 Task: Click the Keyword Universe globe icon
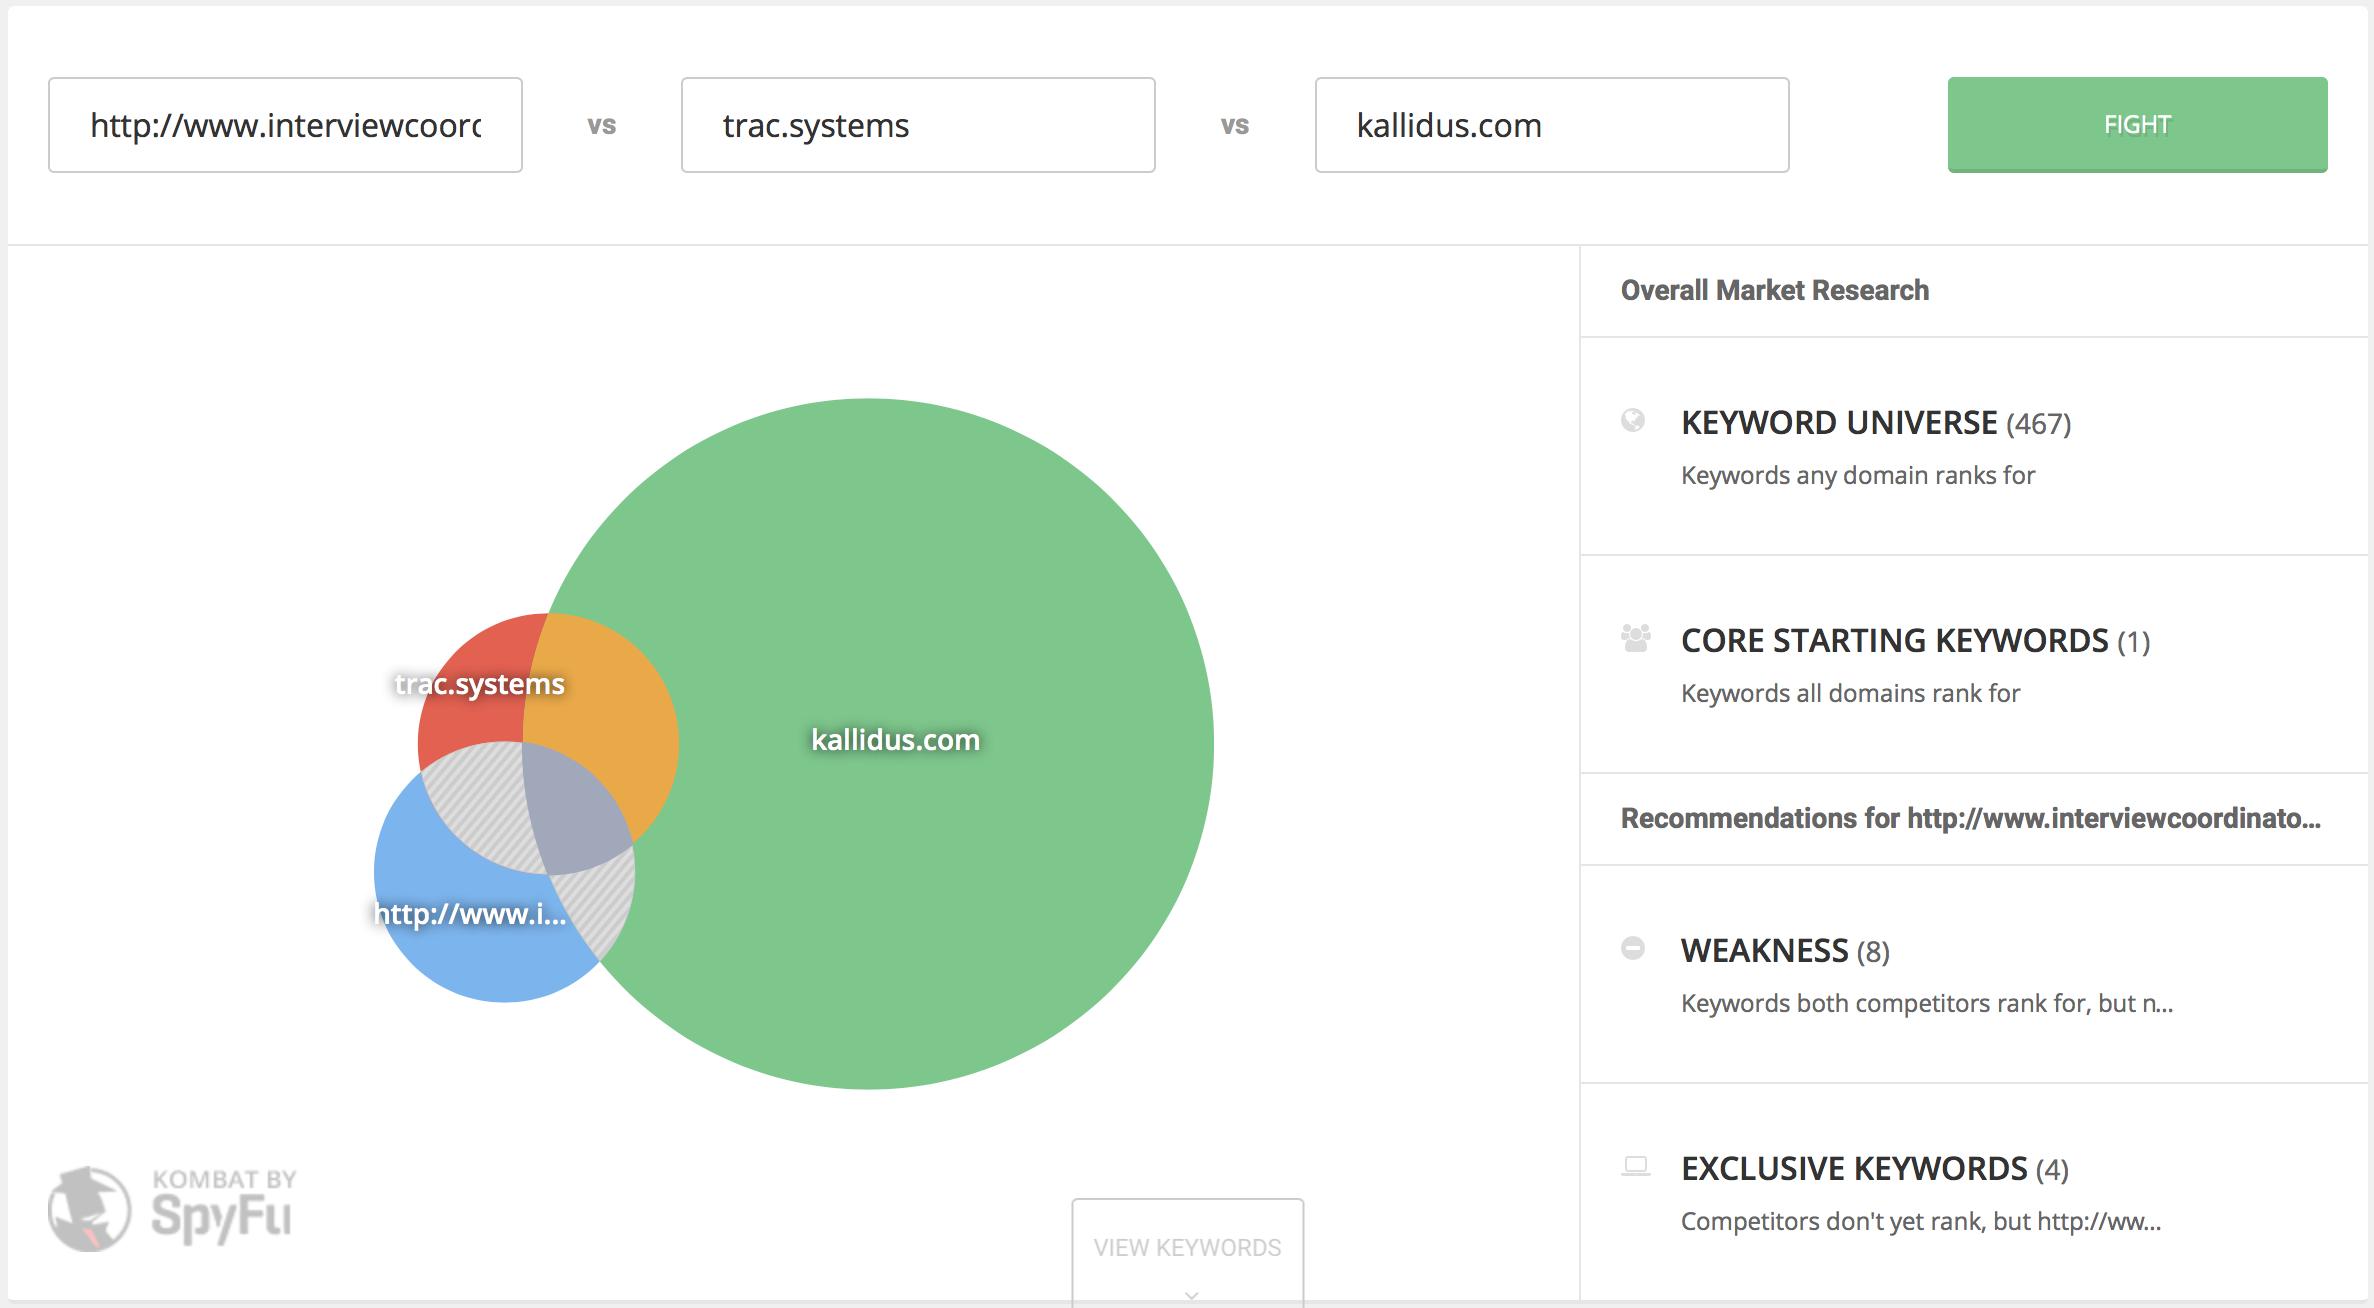tap(1633, 421)
